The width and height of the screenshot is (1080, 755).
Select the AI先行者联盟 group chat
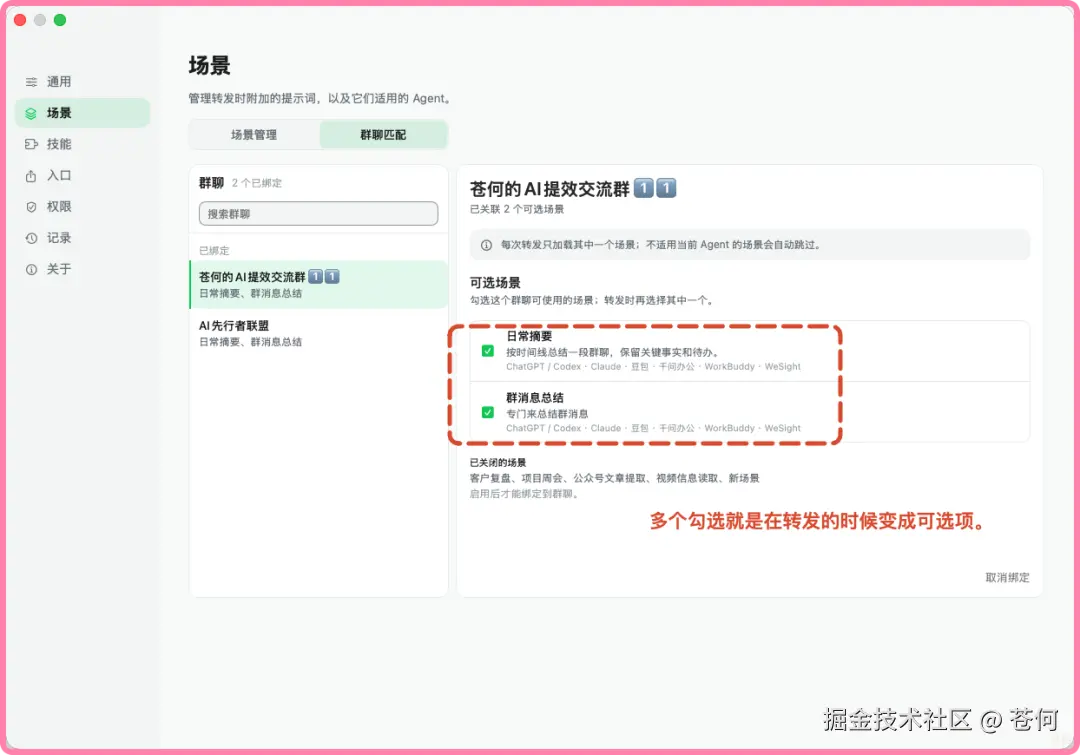[x=319, y=333]
